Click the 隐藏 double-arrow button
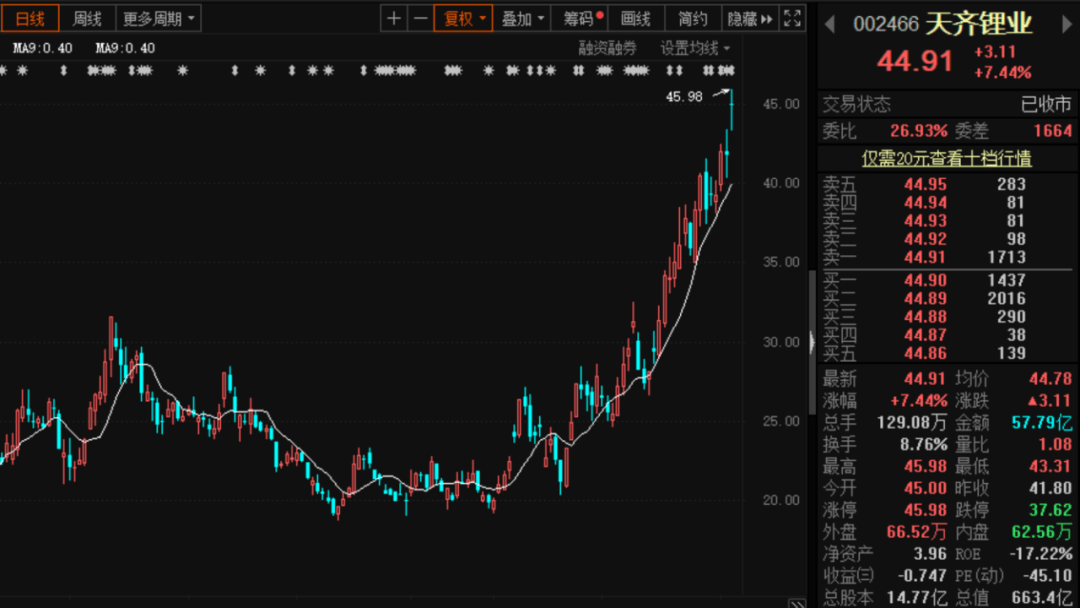1080x608 pixels. 750,19
